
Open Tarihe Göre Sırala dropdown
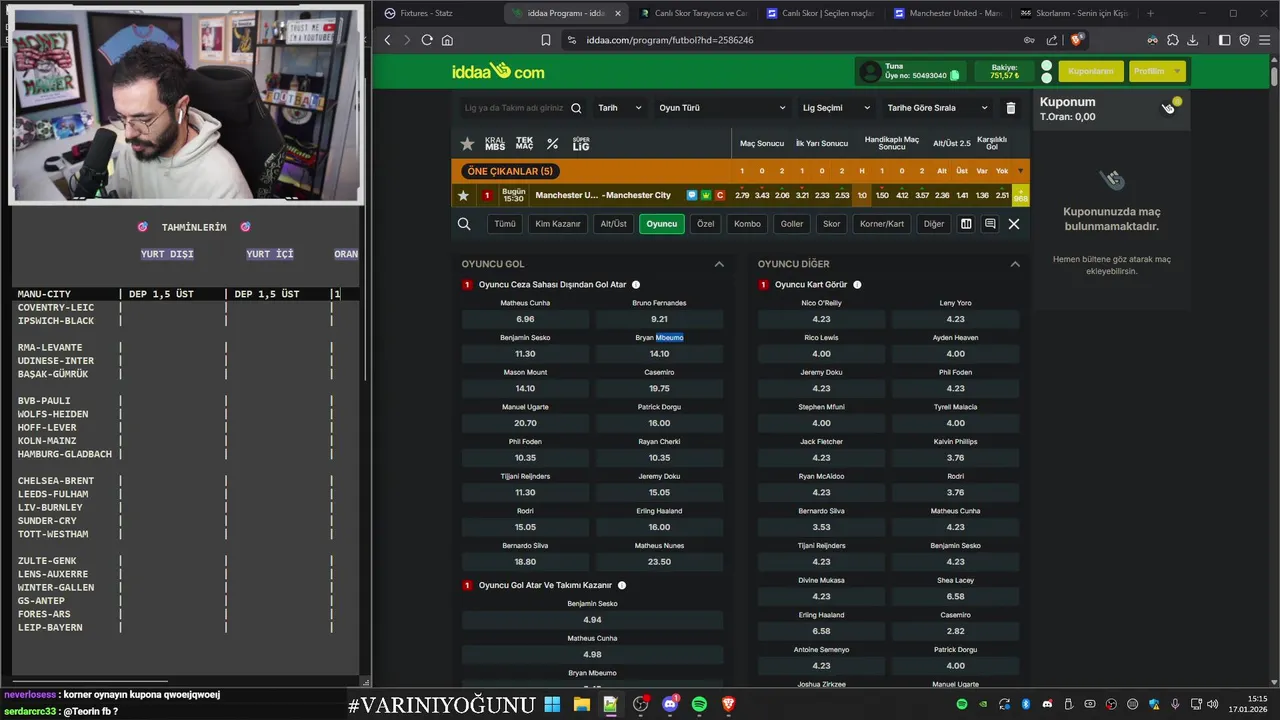tap(937, 108)
